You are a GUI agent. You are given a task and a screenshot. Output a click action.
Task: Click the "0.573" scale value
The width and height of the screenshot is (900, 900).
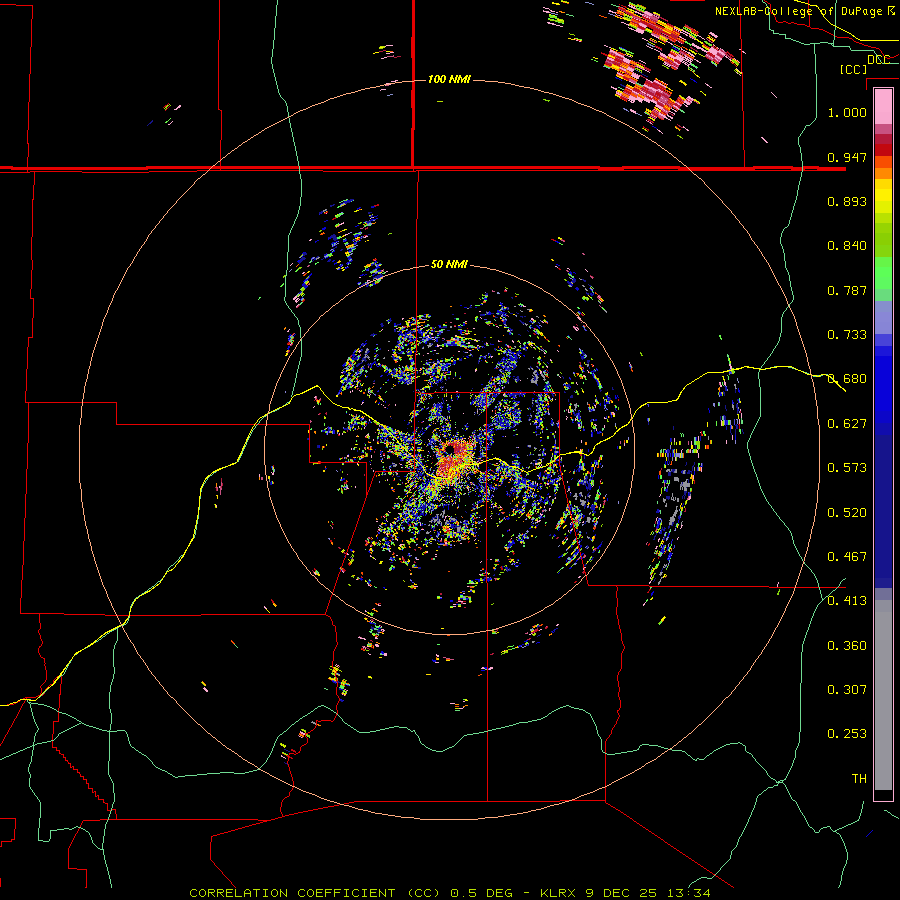tap(847, 468)
